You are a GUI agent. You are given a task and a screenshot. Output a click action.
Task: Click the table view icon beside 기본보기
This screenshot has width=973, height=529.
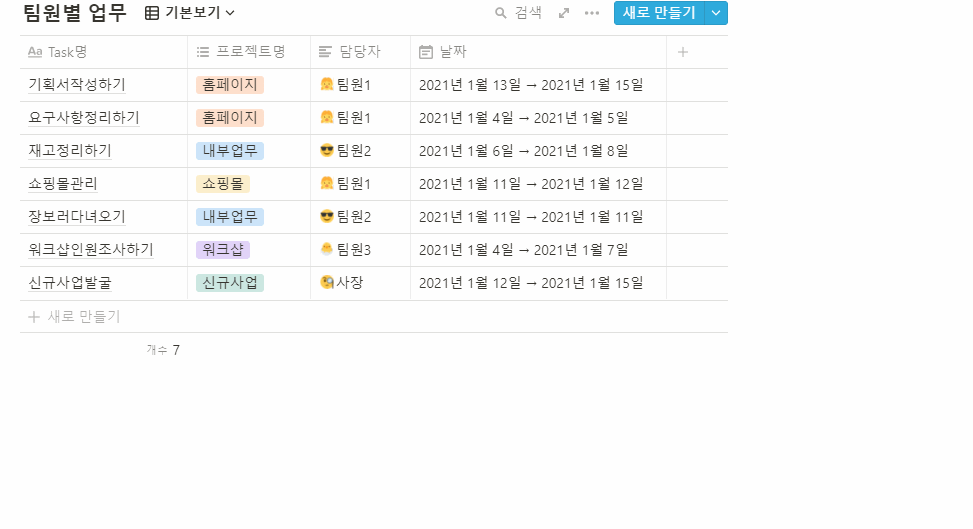point(151,13)
